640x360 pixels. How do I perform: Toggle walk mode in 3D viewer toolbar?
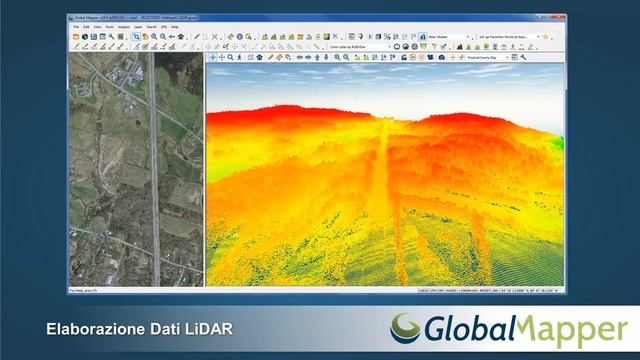239,58
